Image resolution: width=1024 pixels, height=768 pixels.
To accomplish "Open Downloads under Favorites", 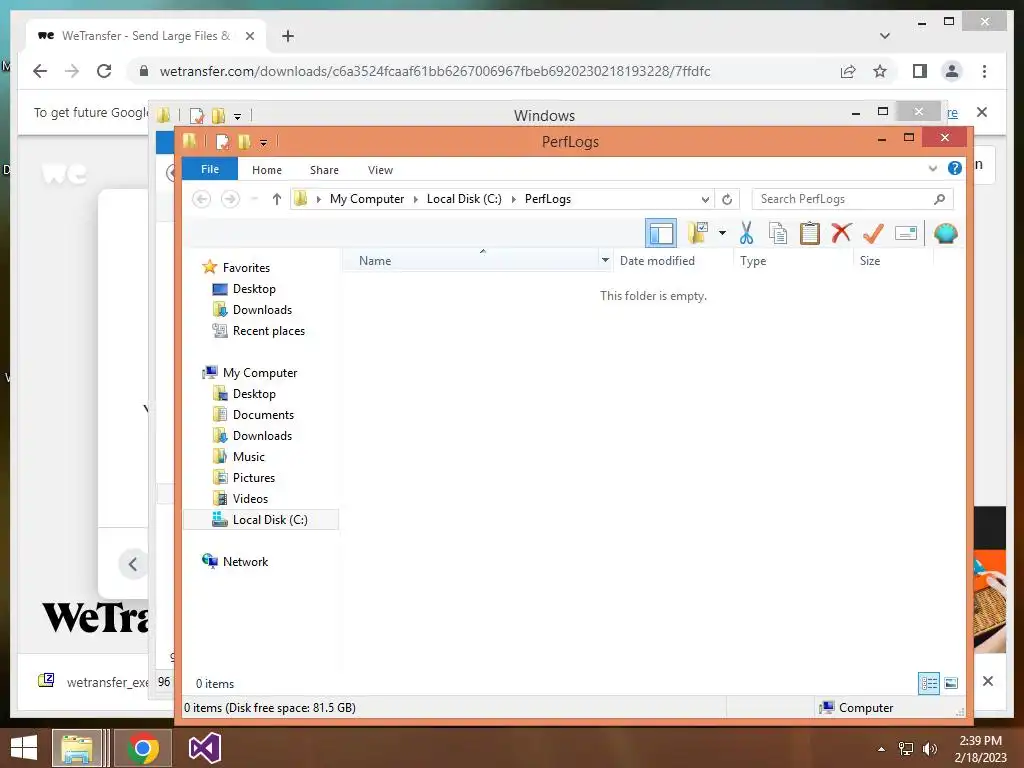I will pyautogui.click(x=253, y=310).
